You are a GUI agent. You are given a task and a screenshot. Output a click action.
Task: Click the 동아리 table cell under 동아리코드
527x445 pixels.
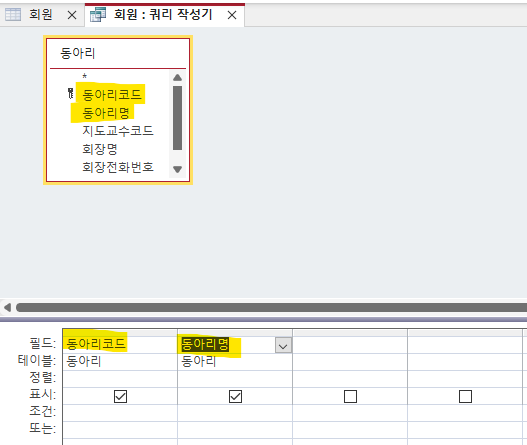click(x=120, y=362)
